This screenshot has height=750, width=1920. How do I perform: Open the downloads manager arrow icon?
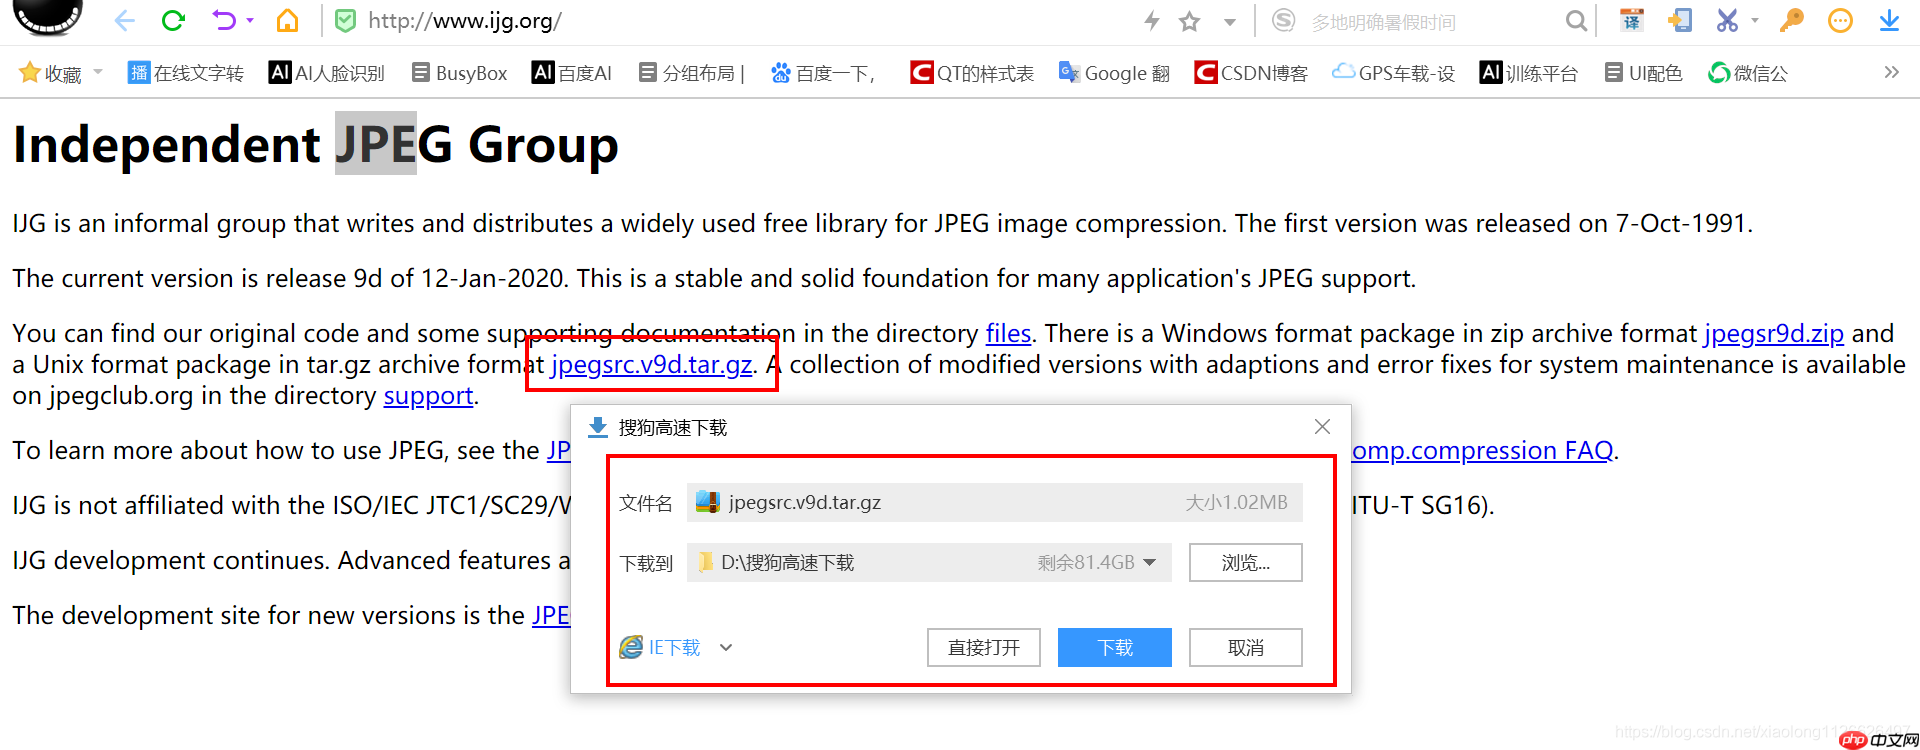click(x=1889, y=20)
